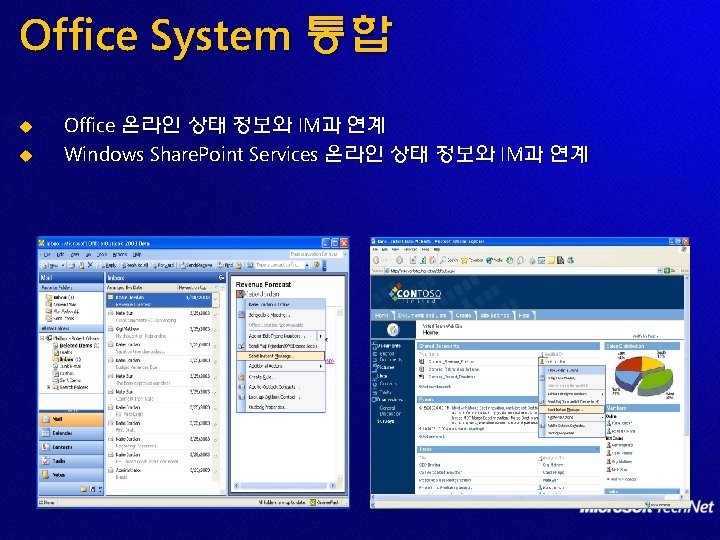Click the Pictures link in Quick Launch
Viewport: 720px width, 540px height.
(387, 367)
